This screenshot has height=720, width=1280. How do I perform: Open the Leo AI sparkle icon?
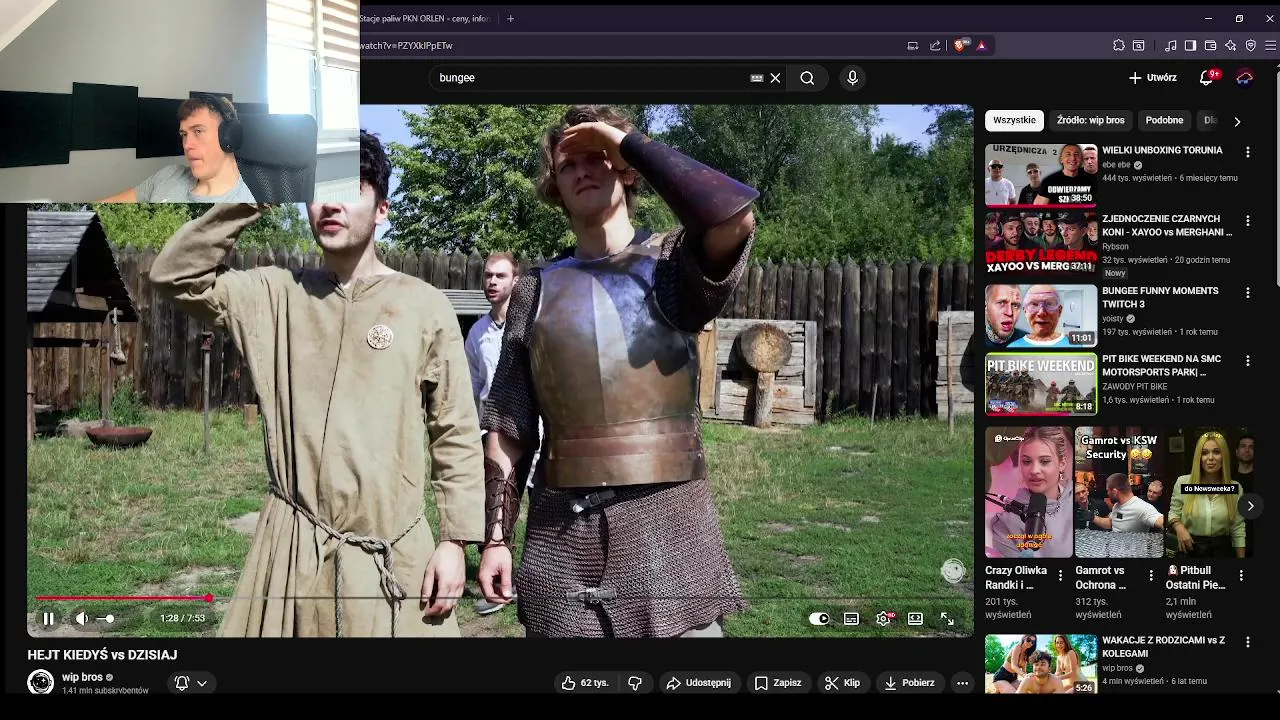1230,45
